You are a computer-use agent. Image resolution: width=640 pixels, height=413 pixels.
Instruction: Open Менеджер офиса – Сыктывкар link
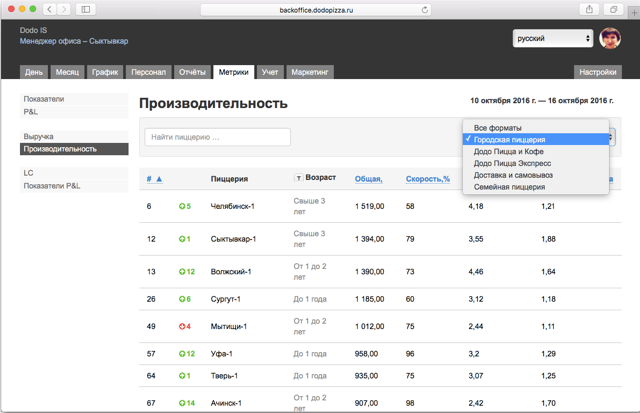click(74, 41)
